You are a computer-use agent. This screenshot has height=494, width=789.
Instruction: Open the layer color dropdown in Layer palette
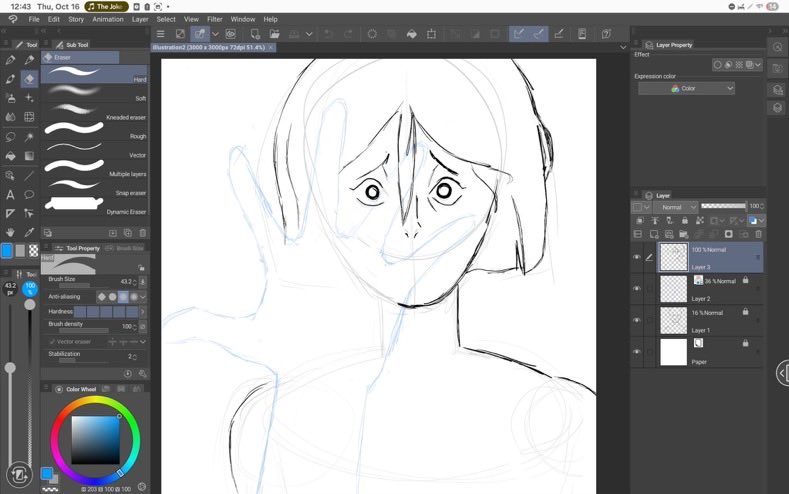pyautogui.click(x=761, y=220)
